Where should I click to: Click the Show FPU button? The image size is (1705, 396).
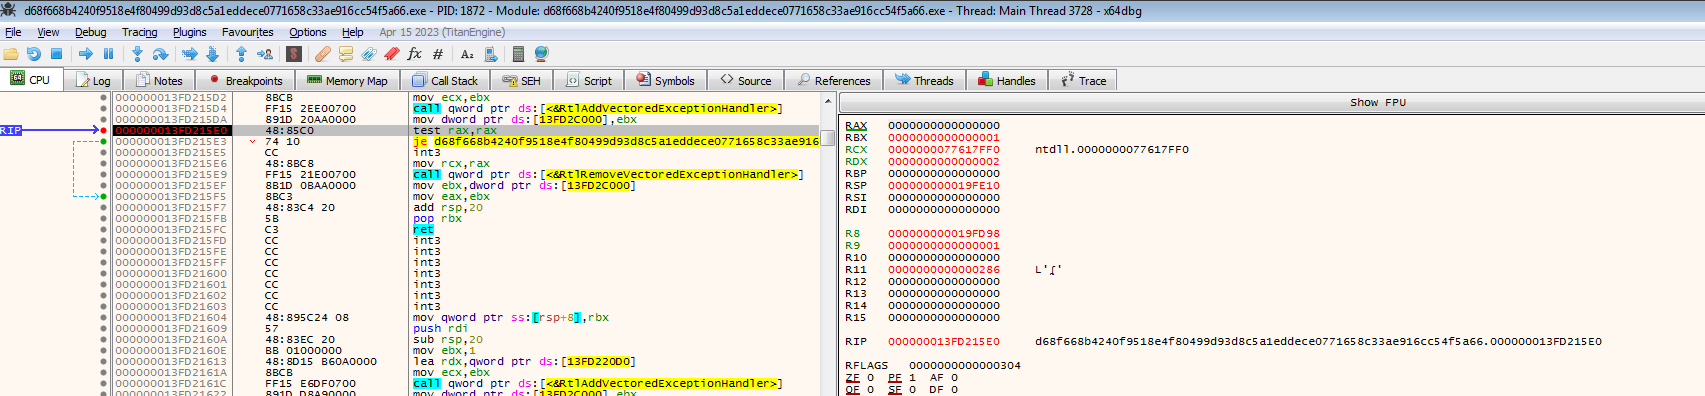pyautogui.click(x=1378, y=102)
